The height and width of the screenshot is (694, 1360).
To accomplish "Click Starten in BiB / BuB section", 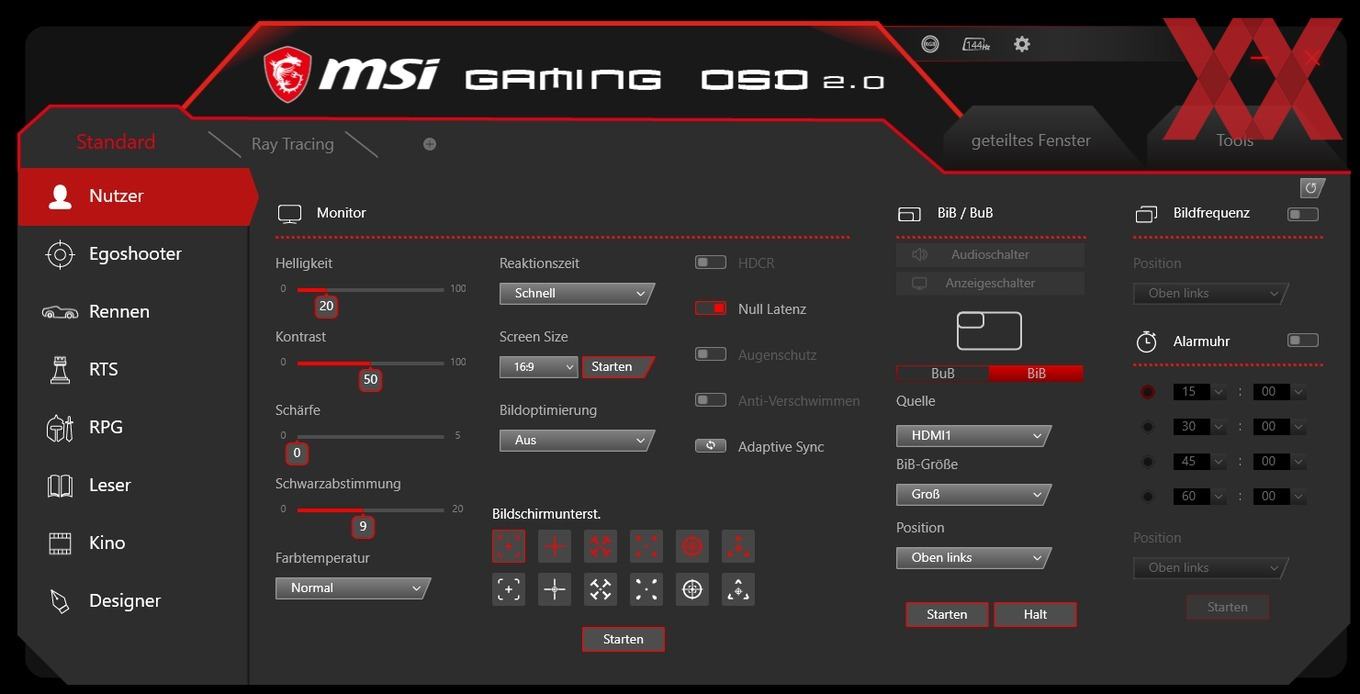I will (x=947, y=614).
